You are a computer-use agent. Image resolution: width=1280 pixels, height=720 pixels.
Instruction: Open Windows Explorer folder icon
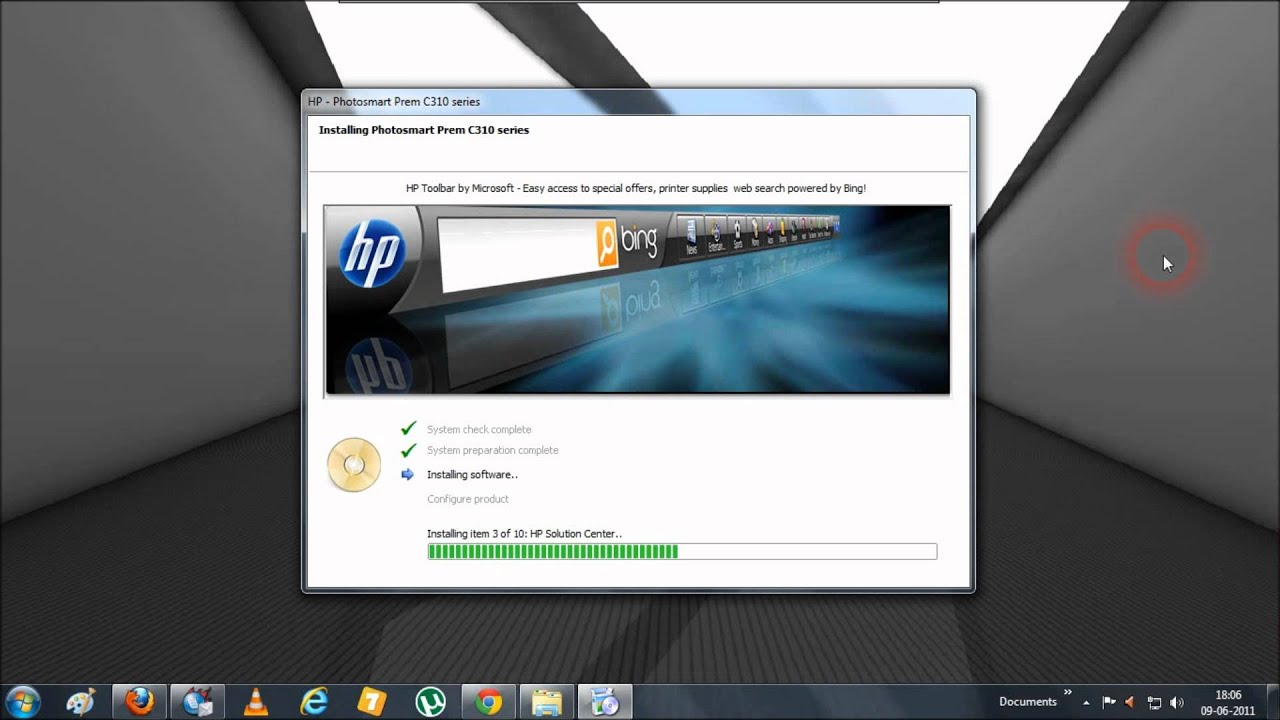pyautogui.click(x=547, y=702)
